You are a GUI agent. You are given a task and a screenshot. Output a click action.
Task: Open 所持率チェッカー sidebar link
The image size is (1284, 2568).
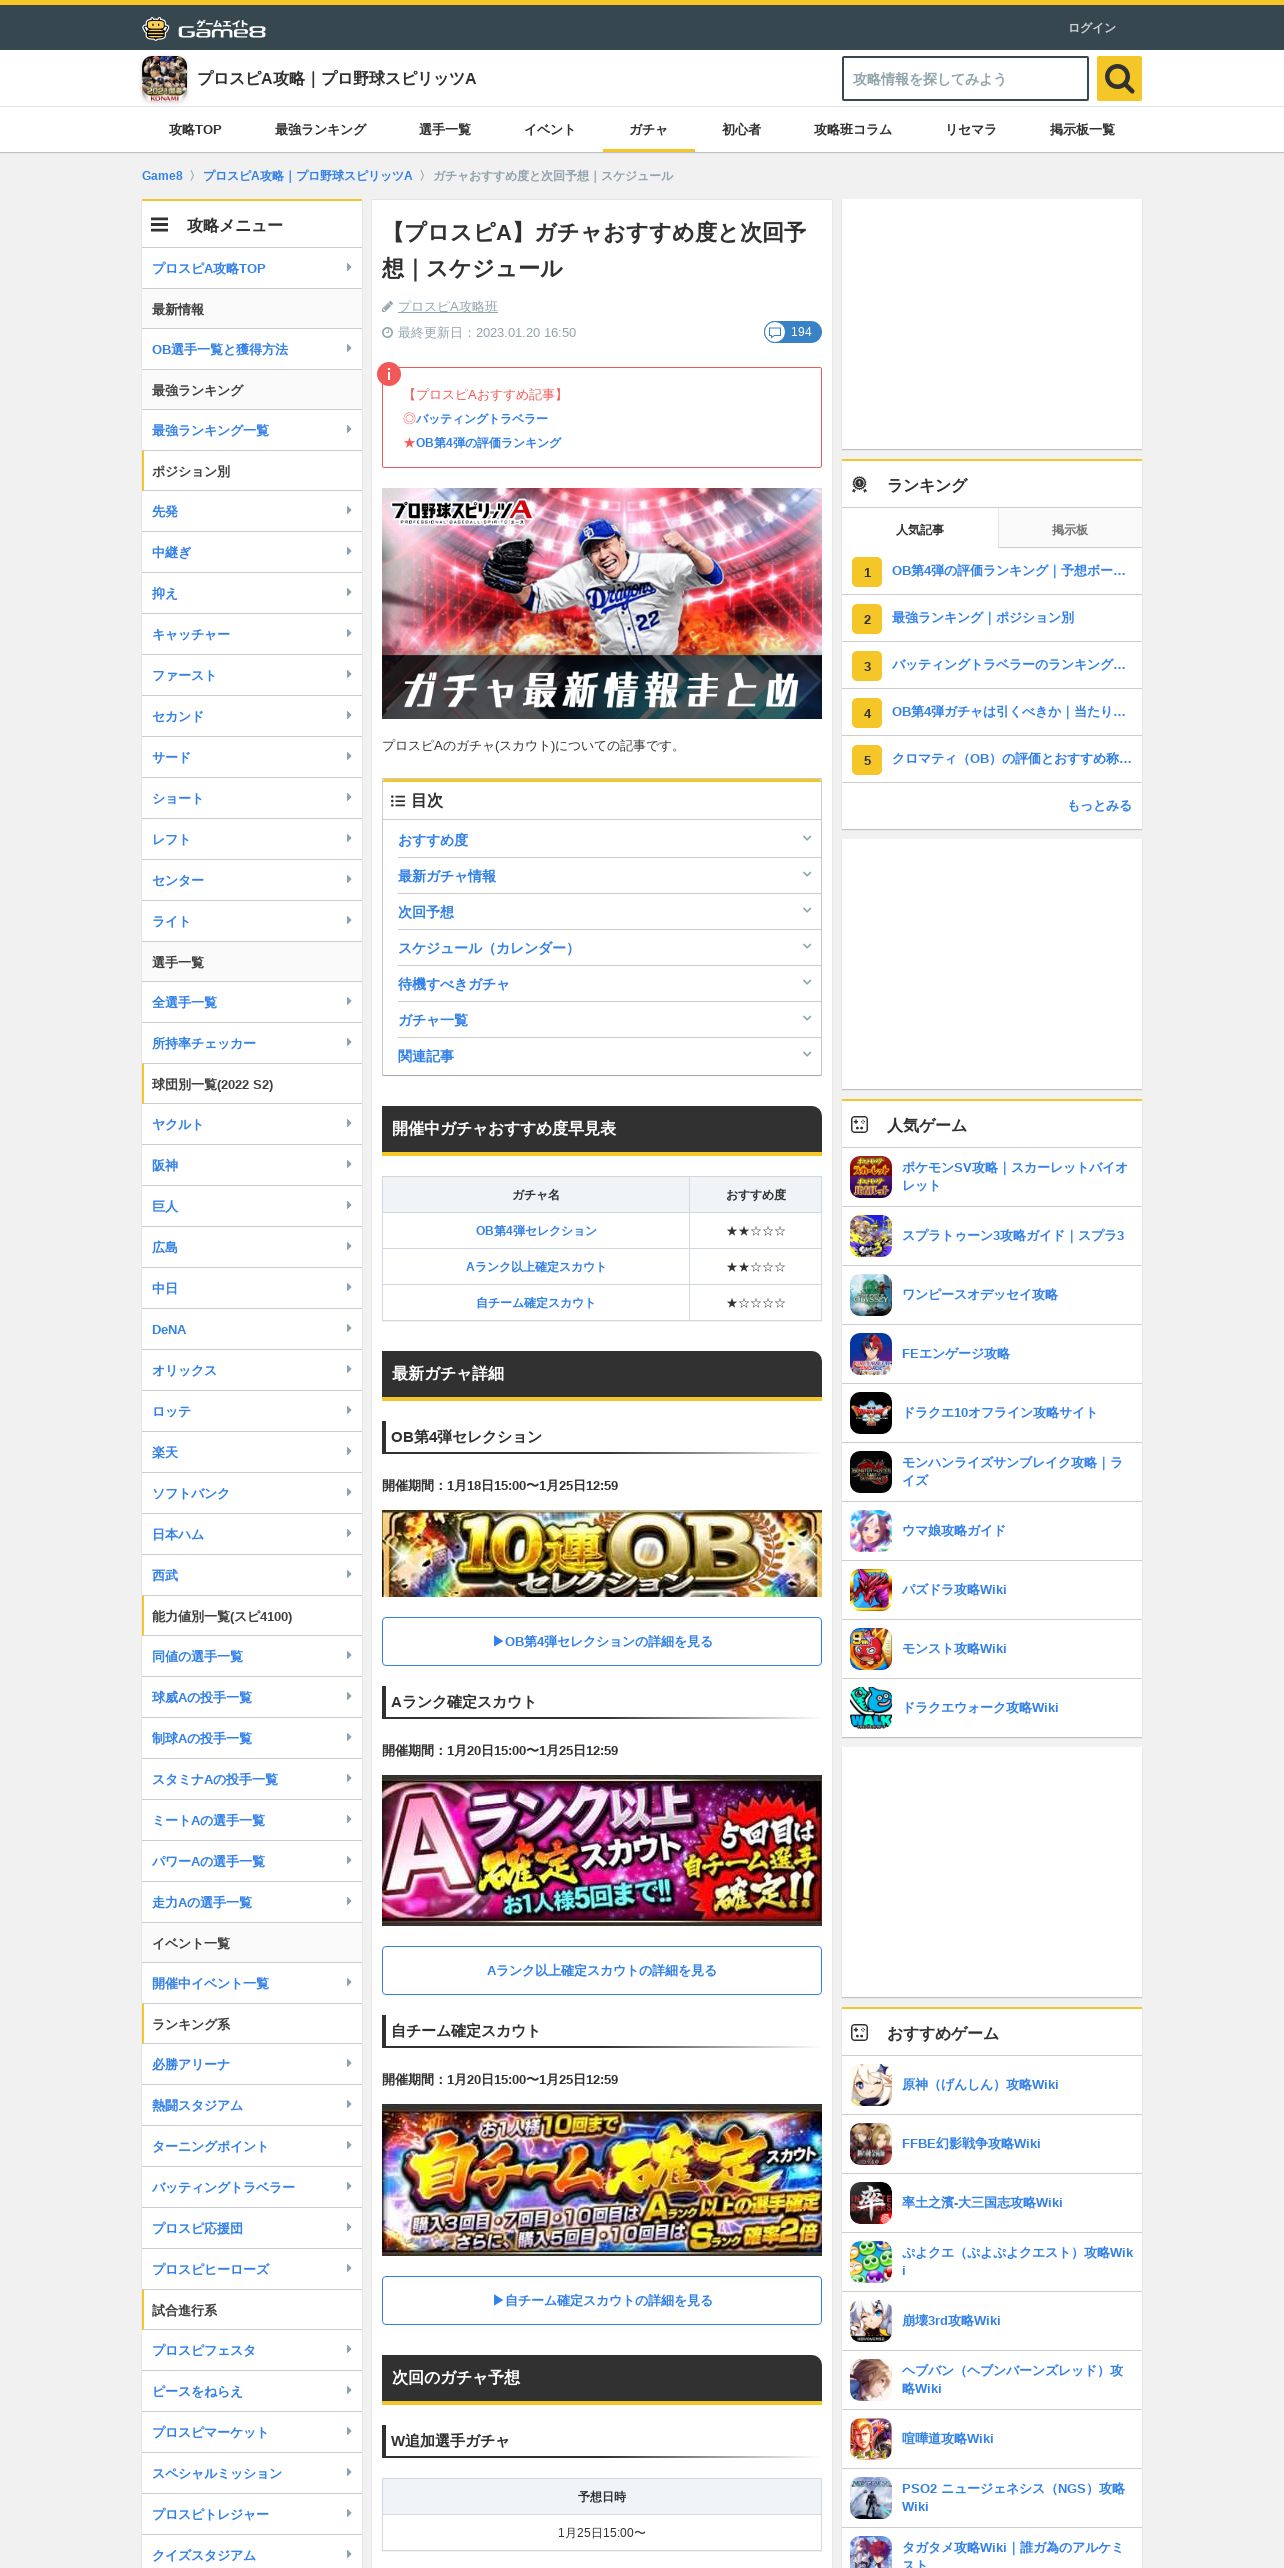pos(252,1043)
